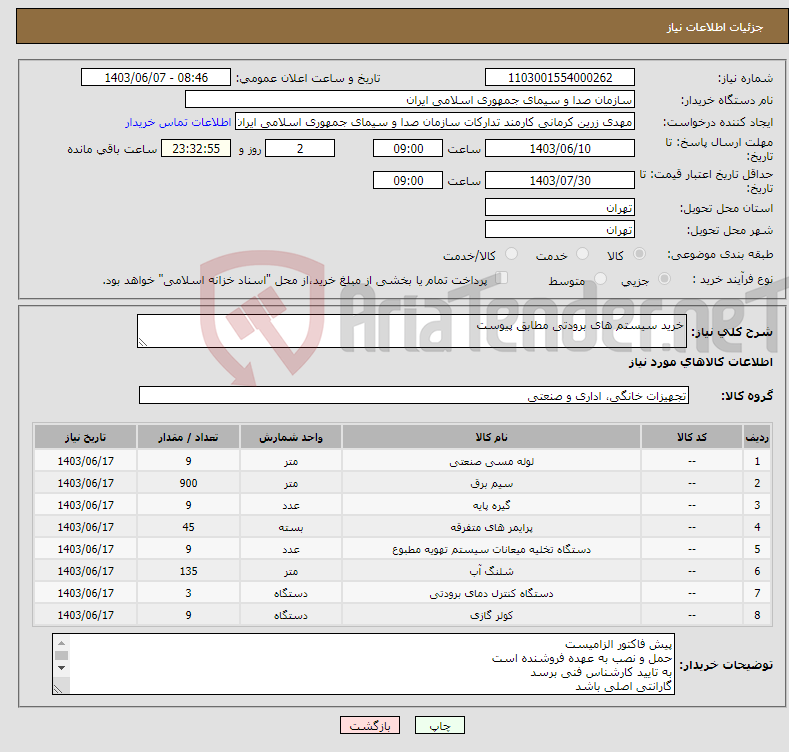Viewport: 789px width, 752px height.
Task: Click scroll up arrow in buyer notes
Action: (x=61, y=643)
